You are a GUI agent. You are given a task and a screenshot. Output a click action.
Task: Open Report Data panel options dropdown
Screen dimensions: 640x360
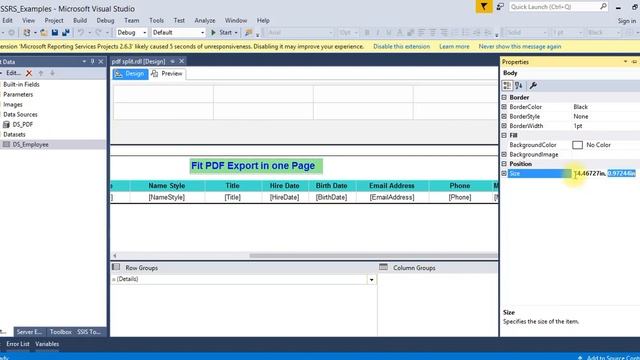coord(84,62)
